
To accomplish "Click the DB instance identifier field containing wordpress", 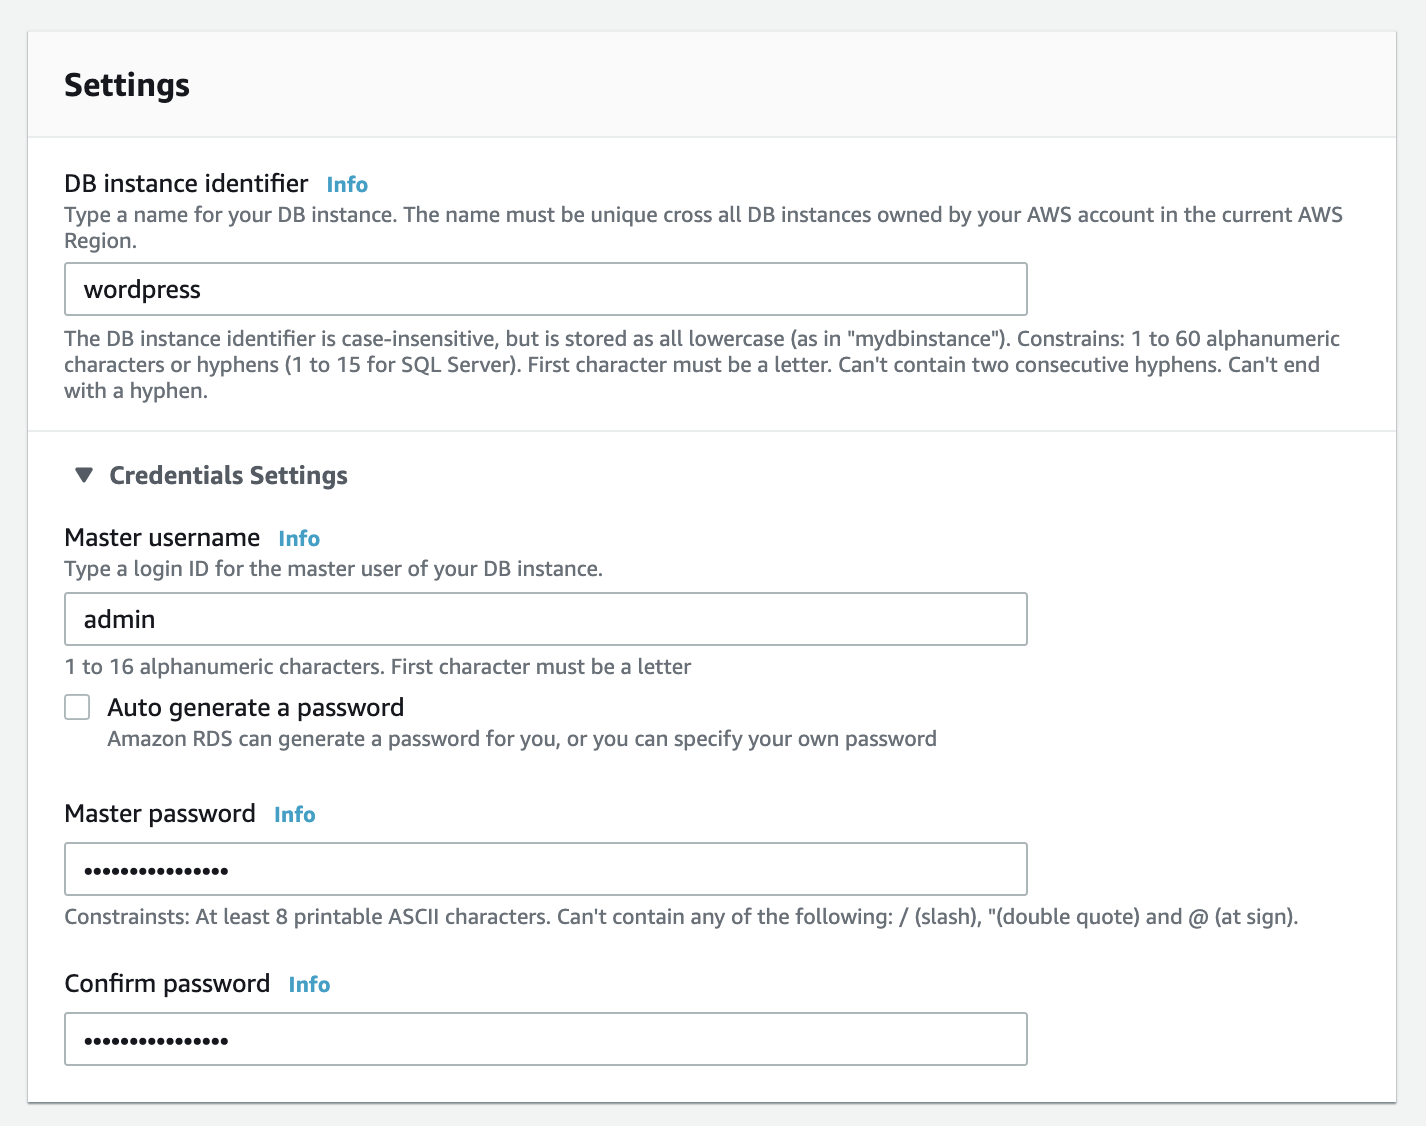I will (x=545, y=290).
